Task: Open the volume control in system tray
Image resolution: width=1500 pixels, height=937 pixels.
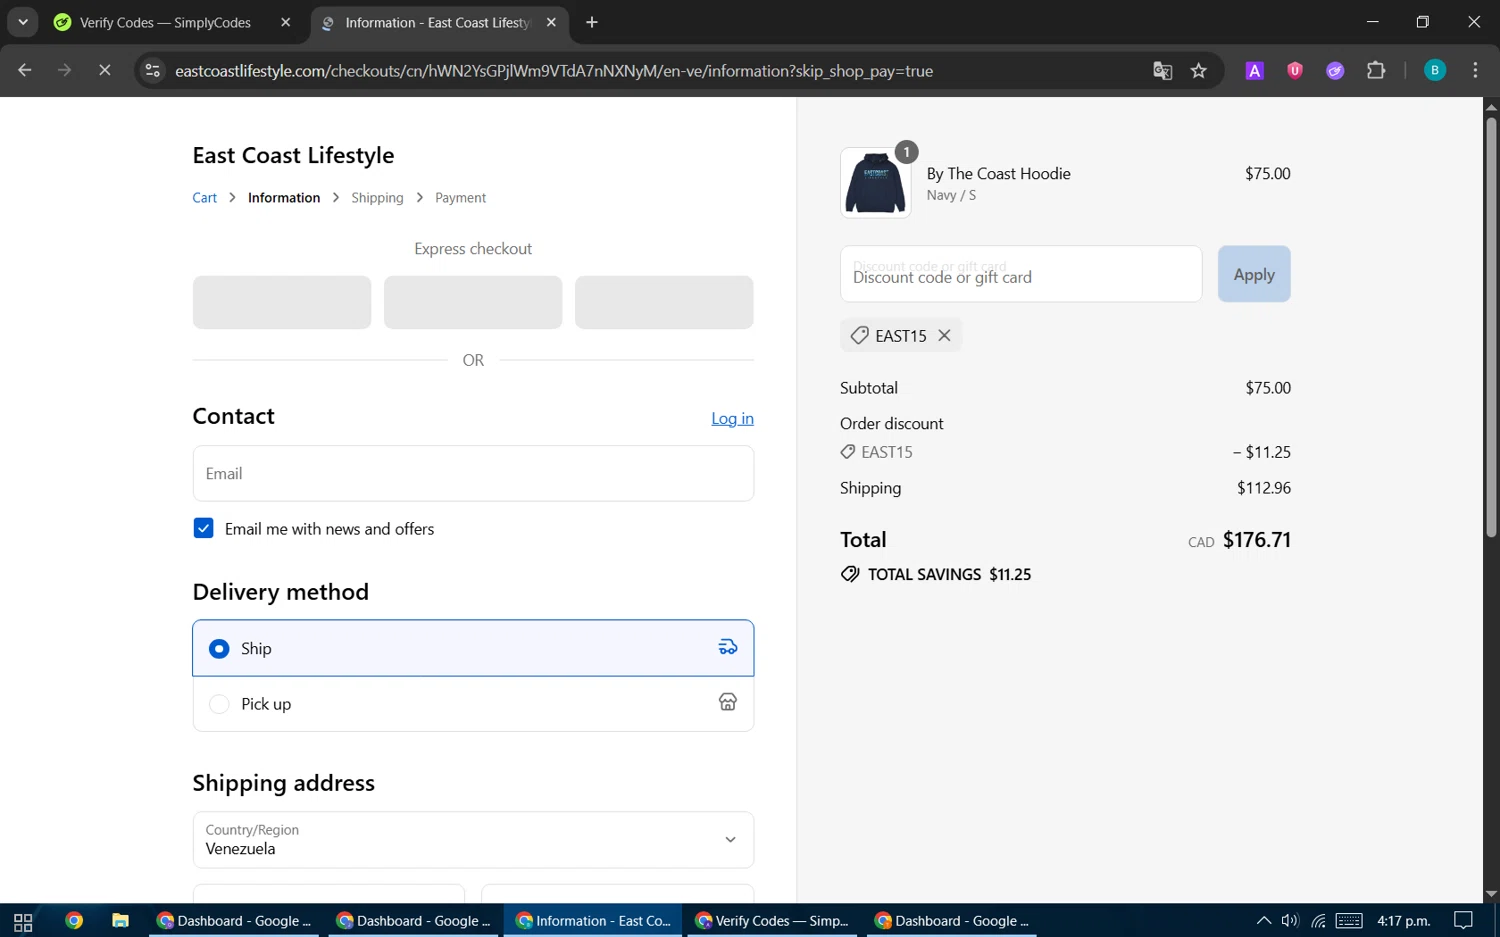Action: coord(1290,921)
